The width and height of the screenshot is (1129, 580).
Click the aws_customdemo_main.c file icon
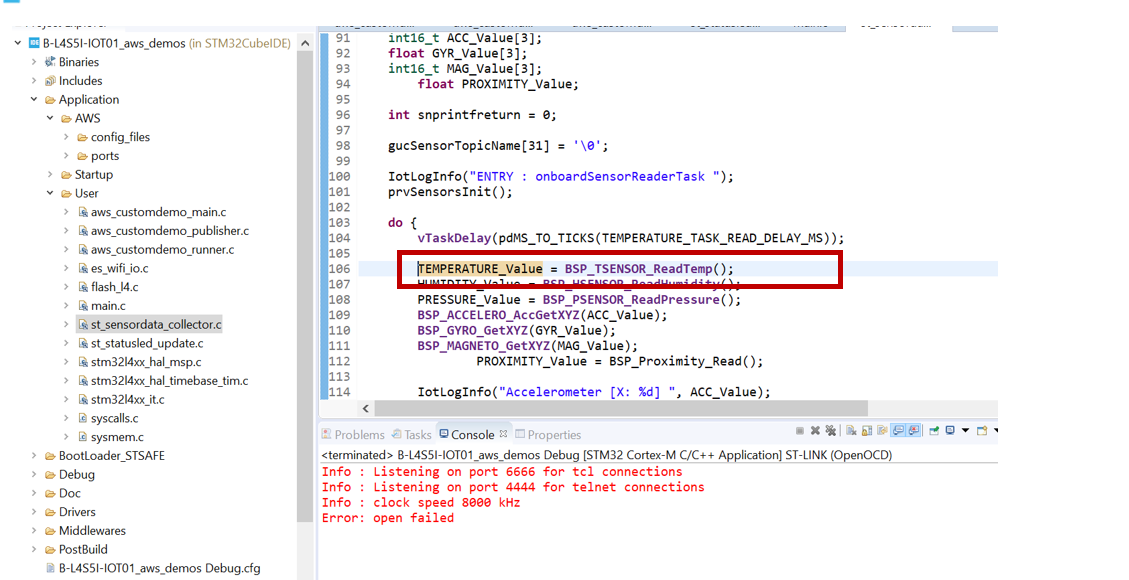83,212
